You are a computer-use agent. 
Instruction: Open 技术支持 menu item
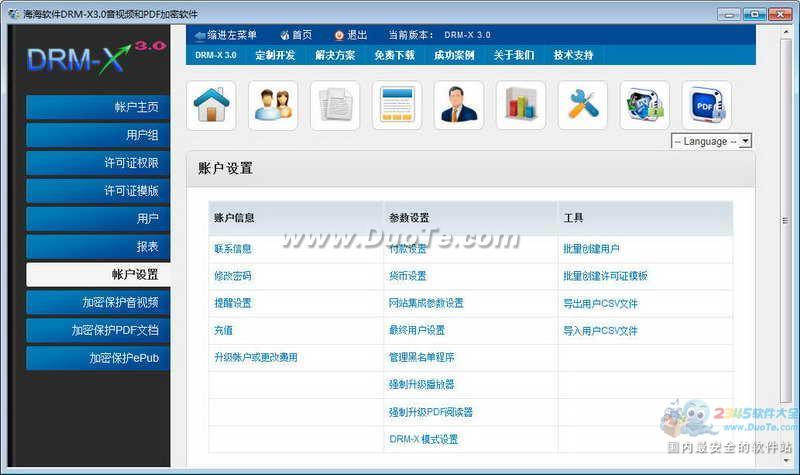pyautogui.click(x=573, y=55)
